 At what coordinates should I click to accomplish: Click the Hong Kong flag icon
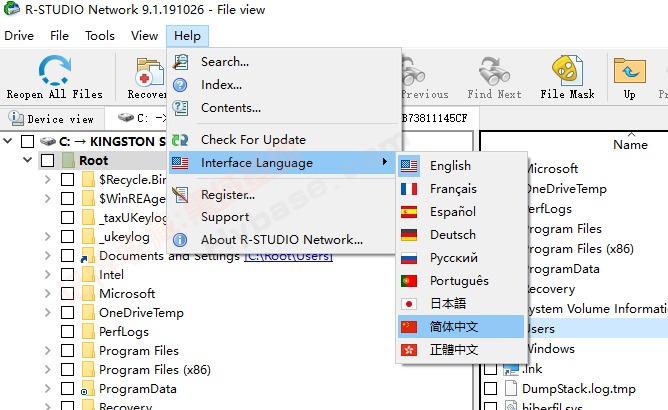point(409,350)
